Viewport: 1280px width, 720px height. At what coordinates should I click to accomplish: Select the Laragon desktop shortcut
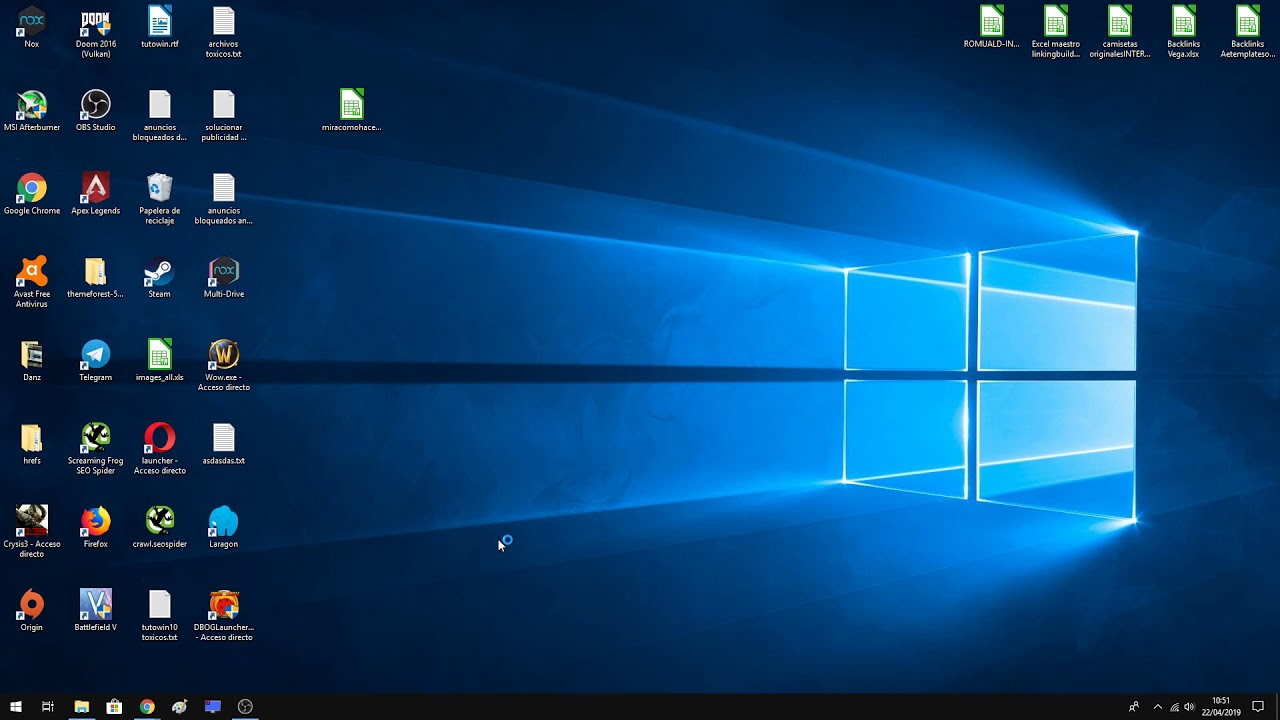point(224,528)
